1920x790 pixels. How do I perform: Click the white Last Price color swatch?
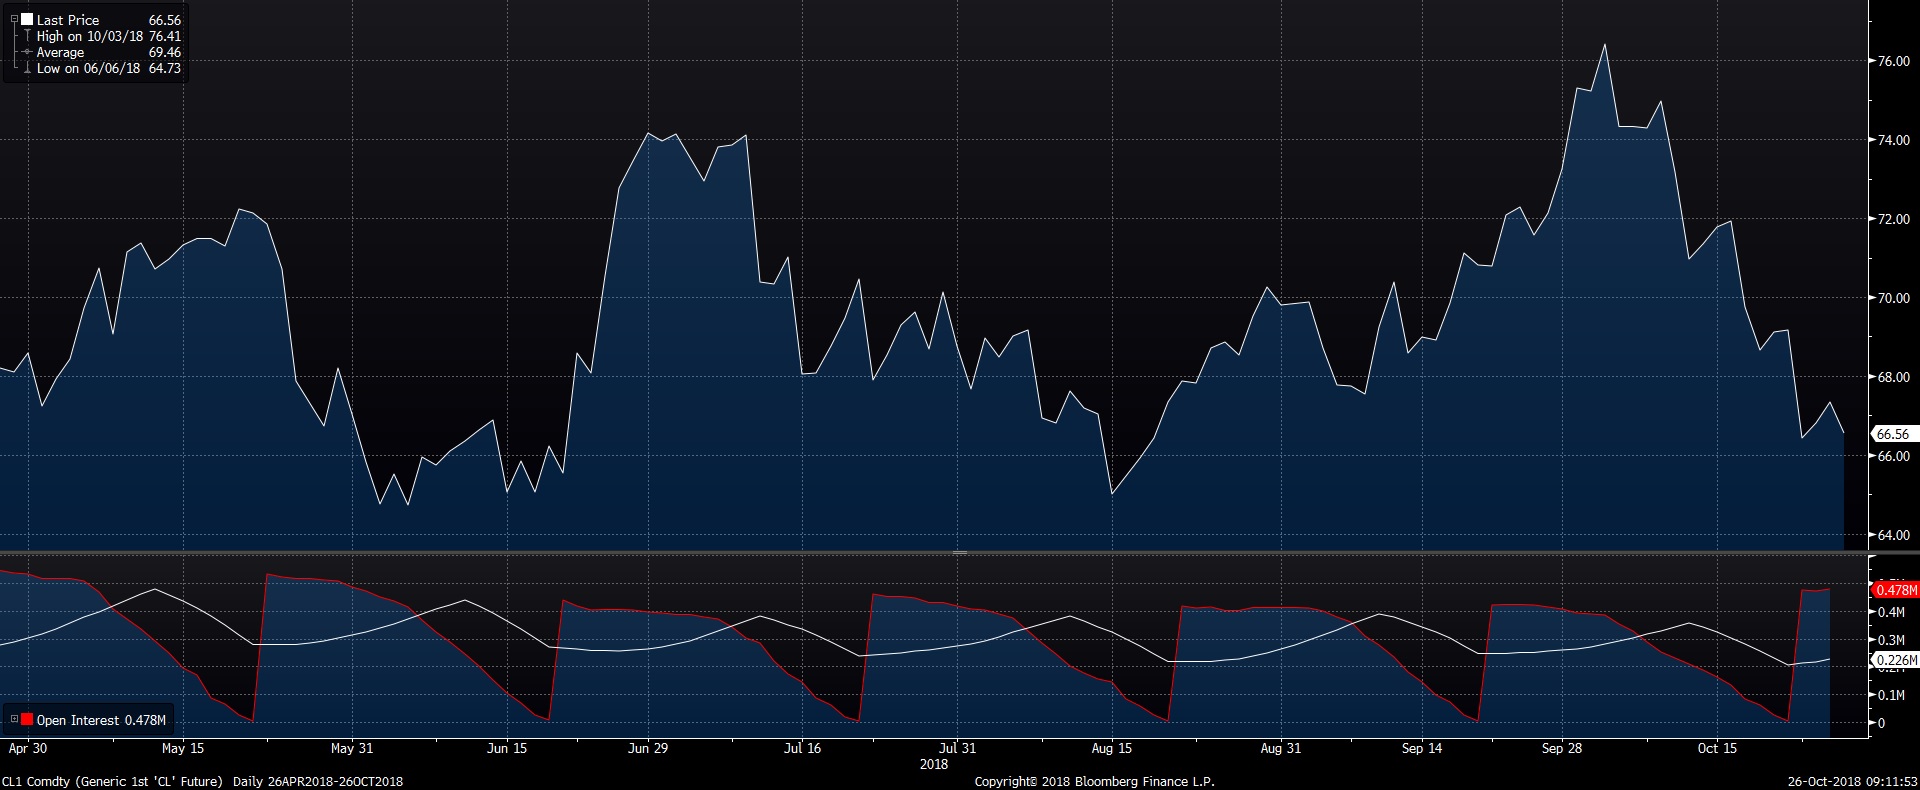(27, 20)
